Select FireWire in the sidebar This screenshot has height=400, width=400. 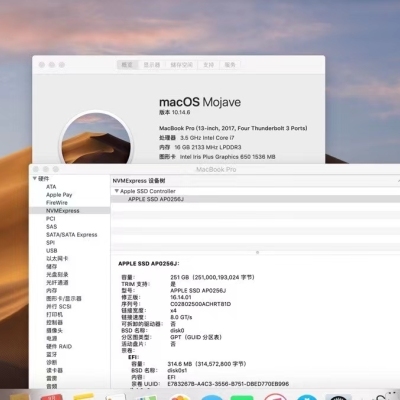[x=57, y=203]
